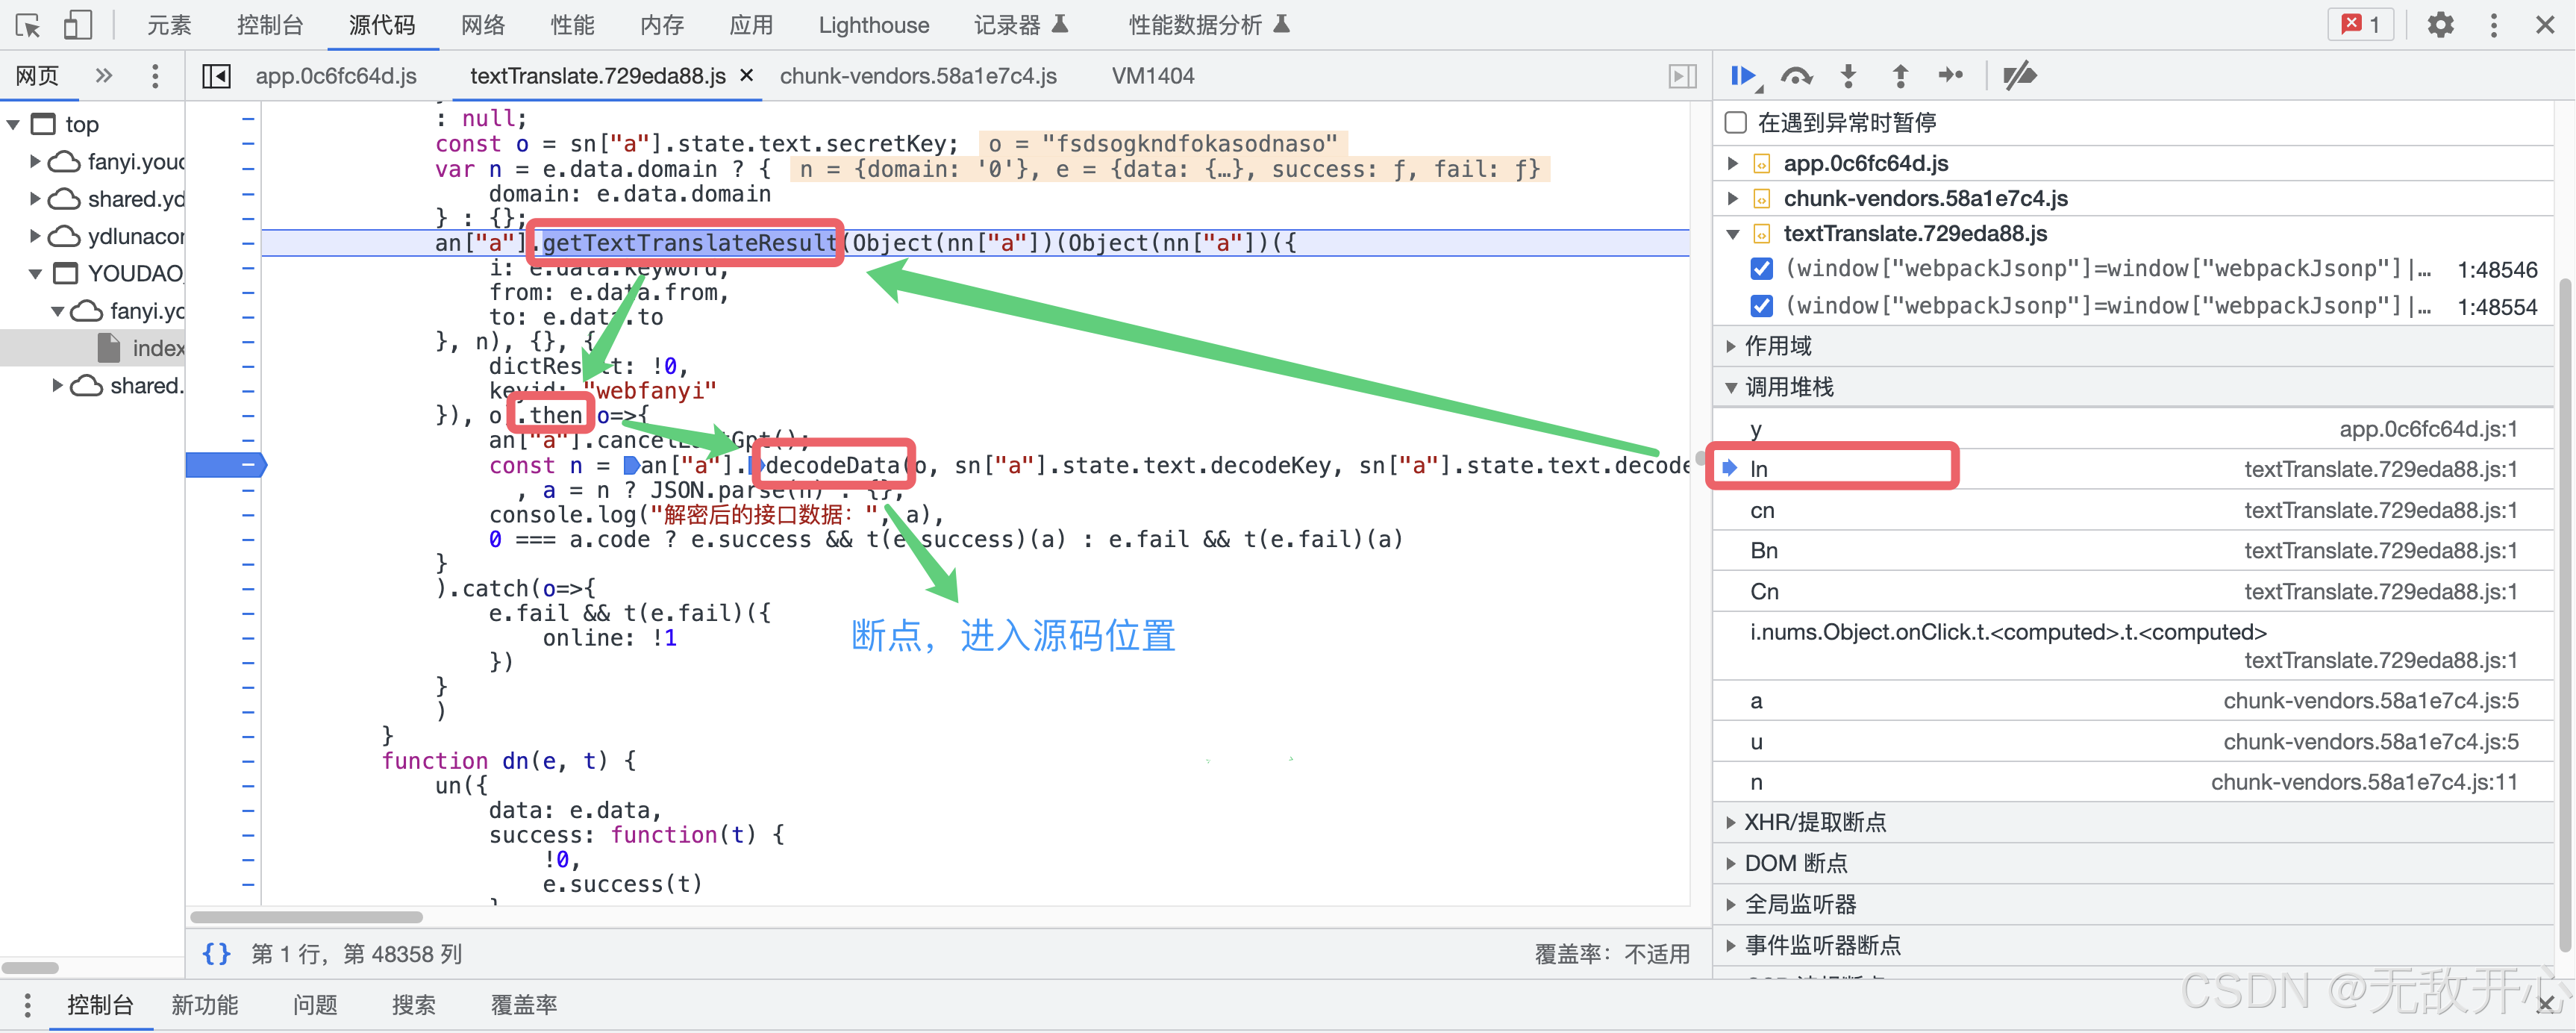Open drawer tab 新功能

pyautogui.click(x=204, y=1005)
